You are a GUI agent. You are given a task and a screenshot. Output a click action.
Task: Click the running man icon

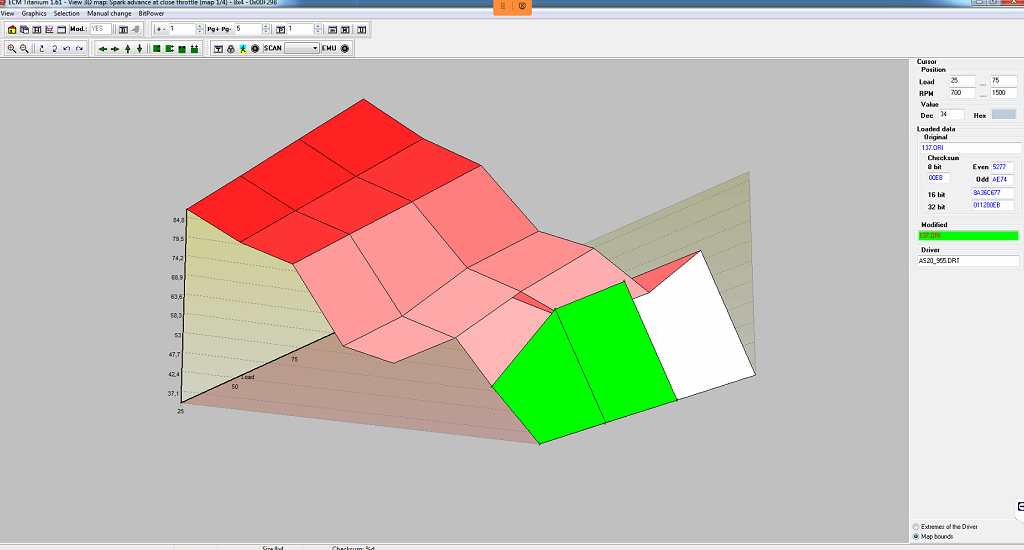(243, 48)
